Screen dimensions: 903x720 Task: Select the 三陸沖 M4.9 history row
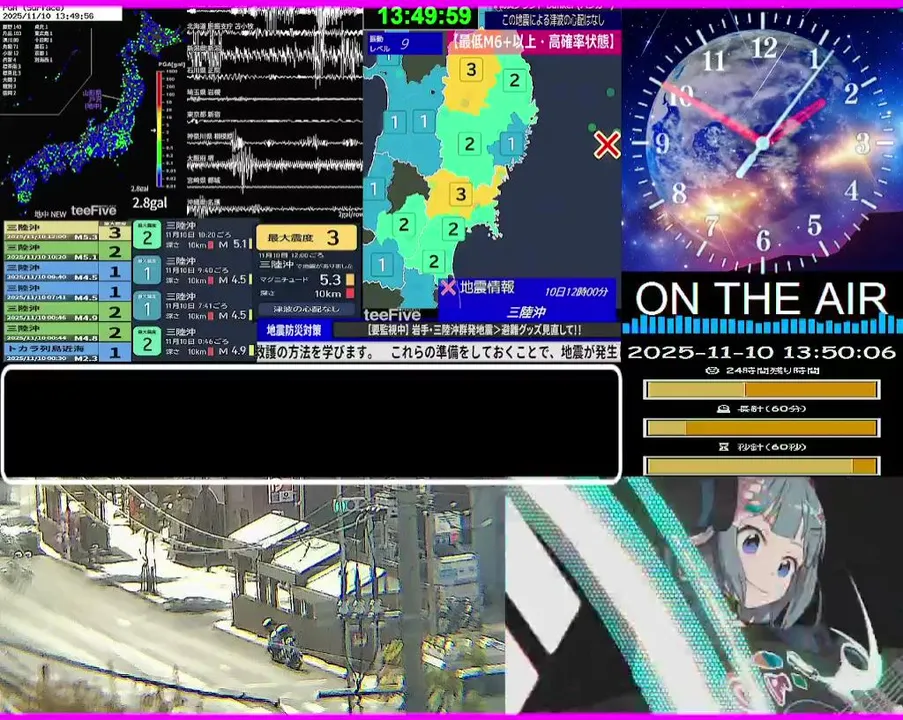67,312
